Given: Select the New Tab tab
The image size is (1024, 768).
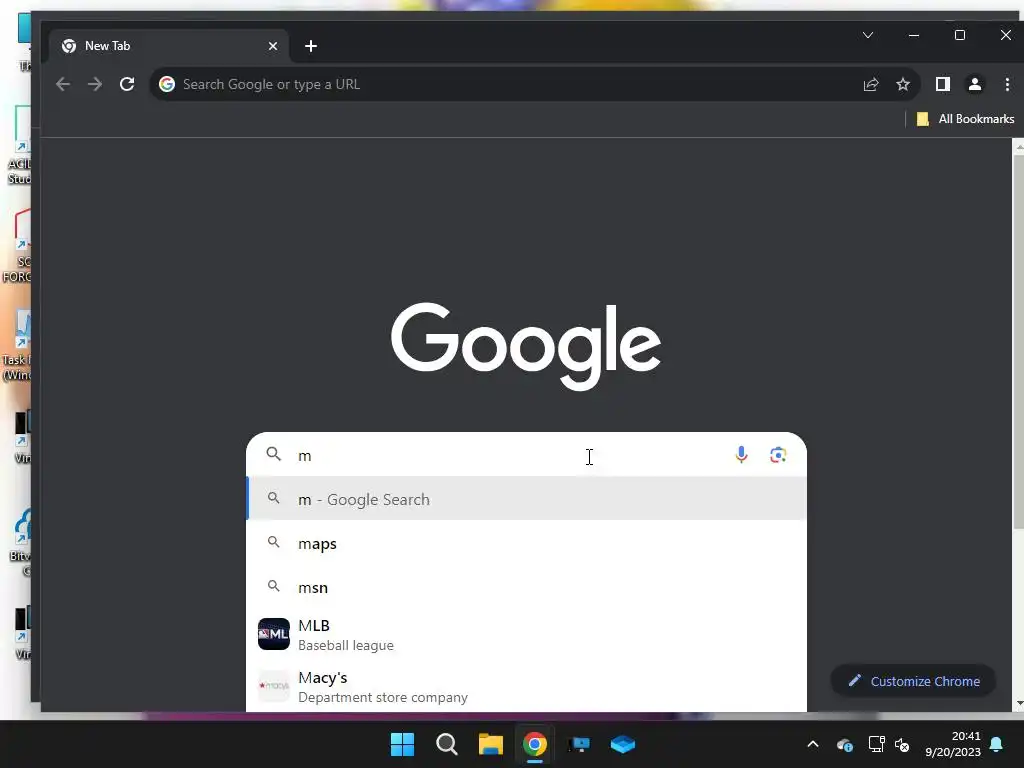Looking at the screenshot, I should (x=168, y=46).
